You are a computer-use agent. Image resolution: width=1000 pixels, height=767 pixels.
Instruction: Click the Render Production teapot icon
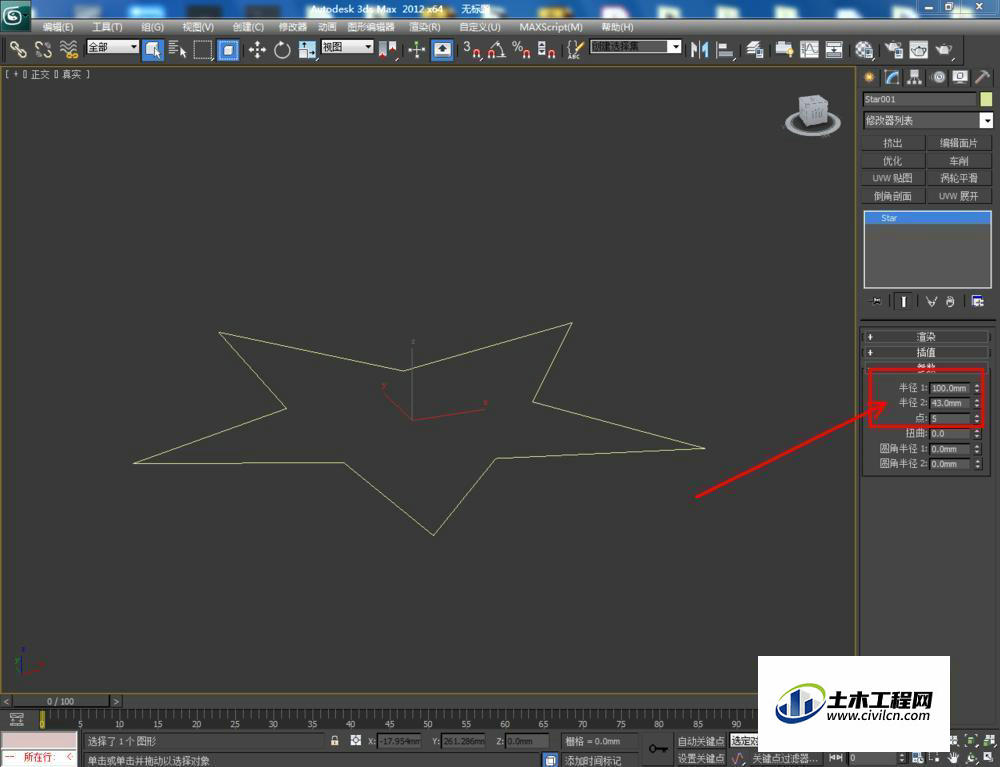tap(944, 49)
